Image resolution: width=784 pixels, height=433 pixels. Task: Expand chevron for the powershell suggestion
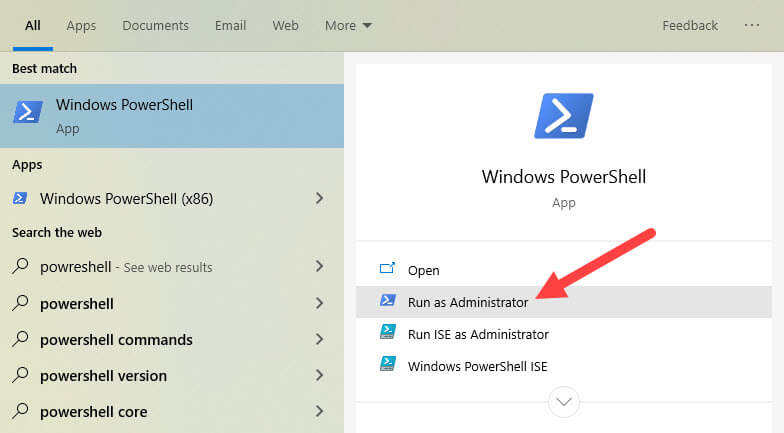[x=319, y=303]
